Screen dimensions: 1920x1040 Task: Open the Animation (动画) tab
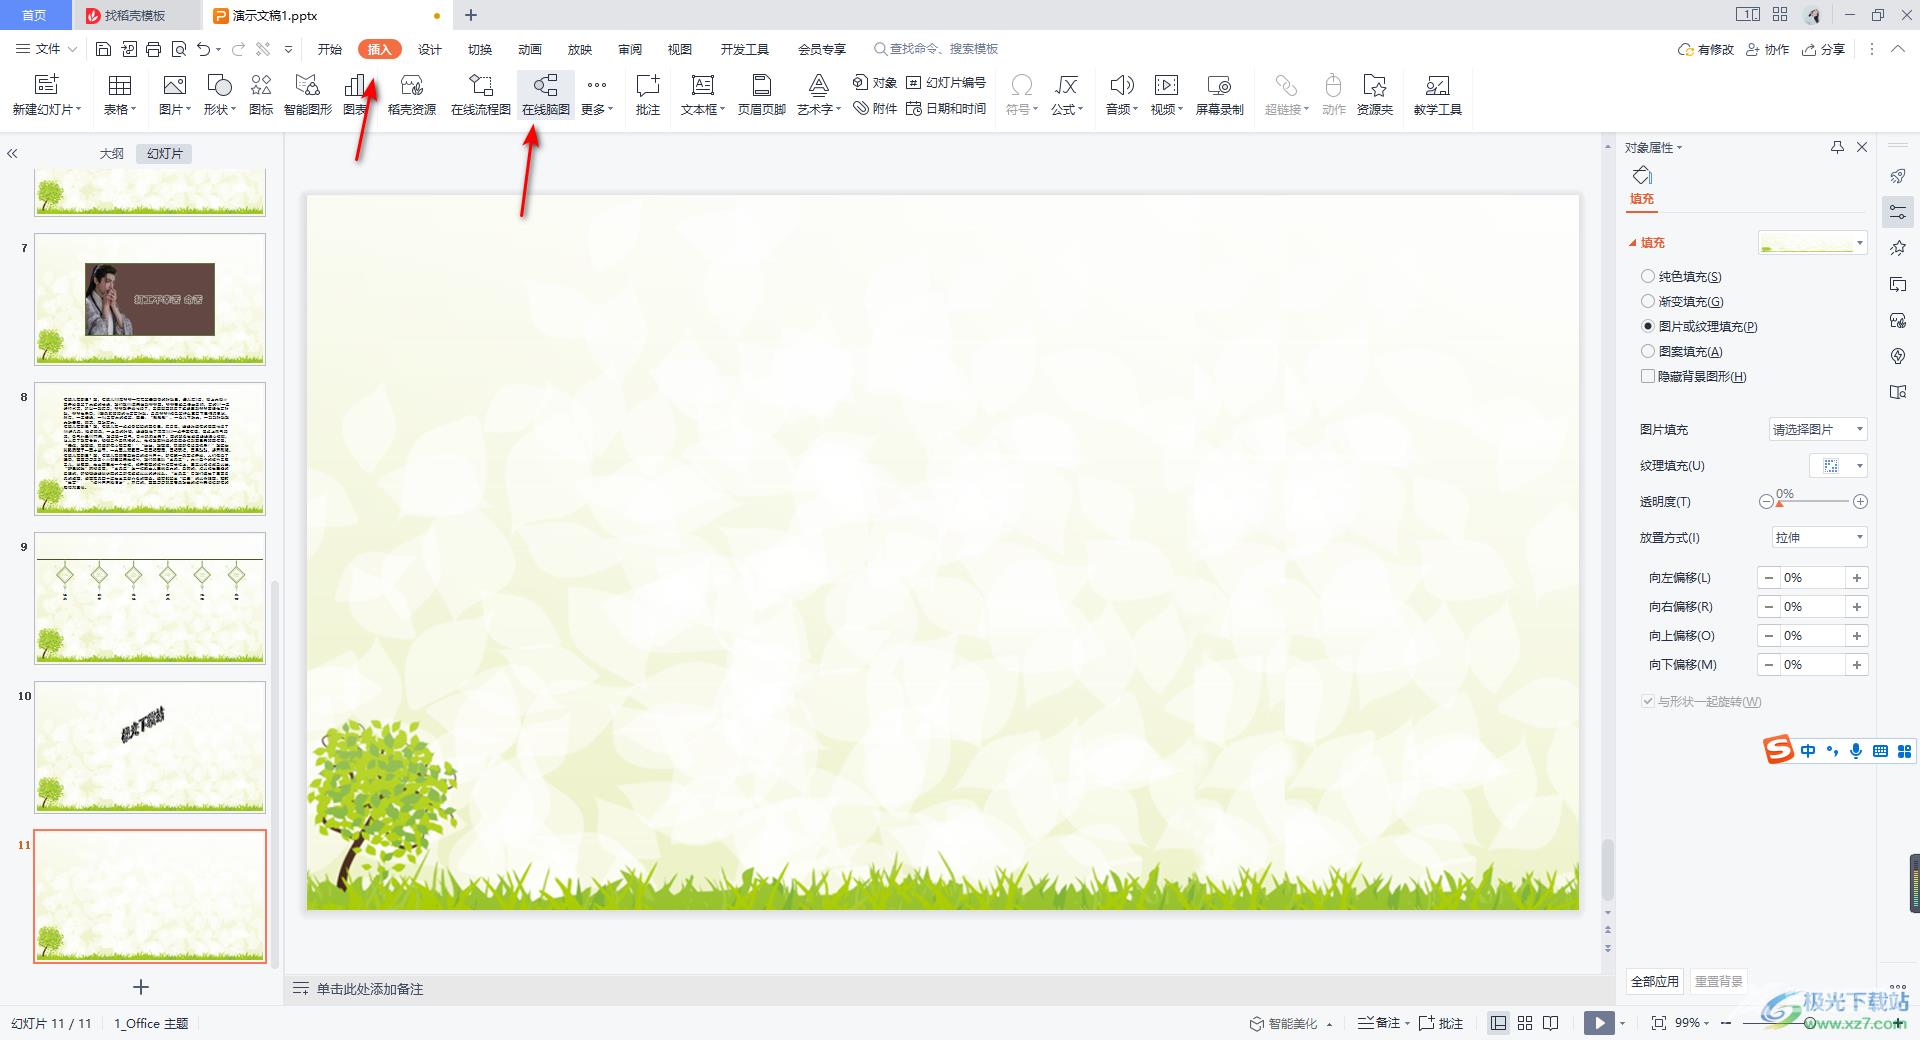click(x=530, y=49)
